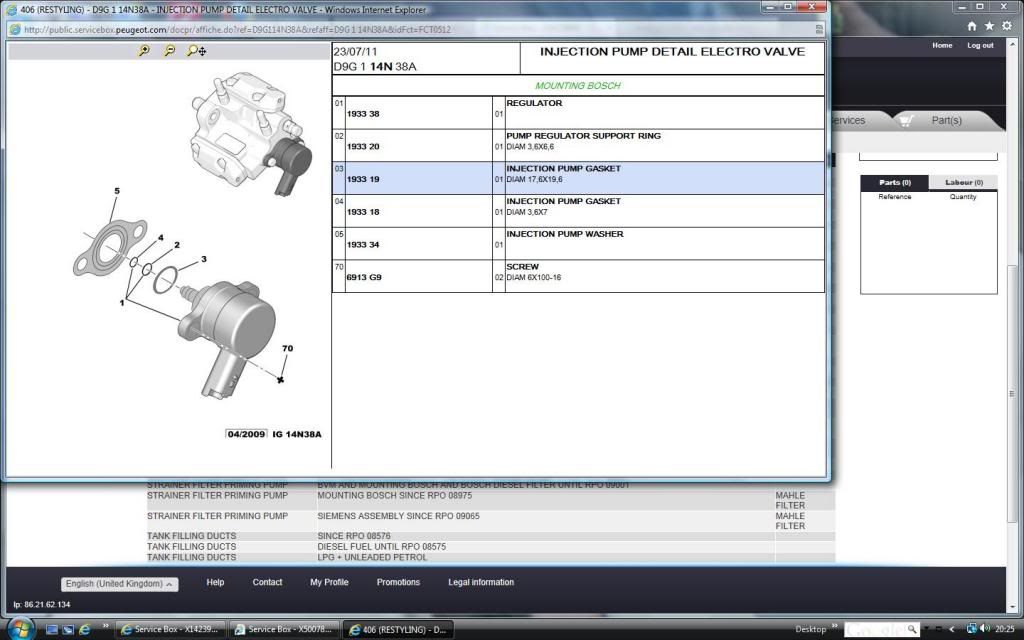This screenshot has height=640, width=1024.
Task: Switch to Service Box - X50078 taskbar button
Action: coord(285,630)
